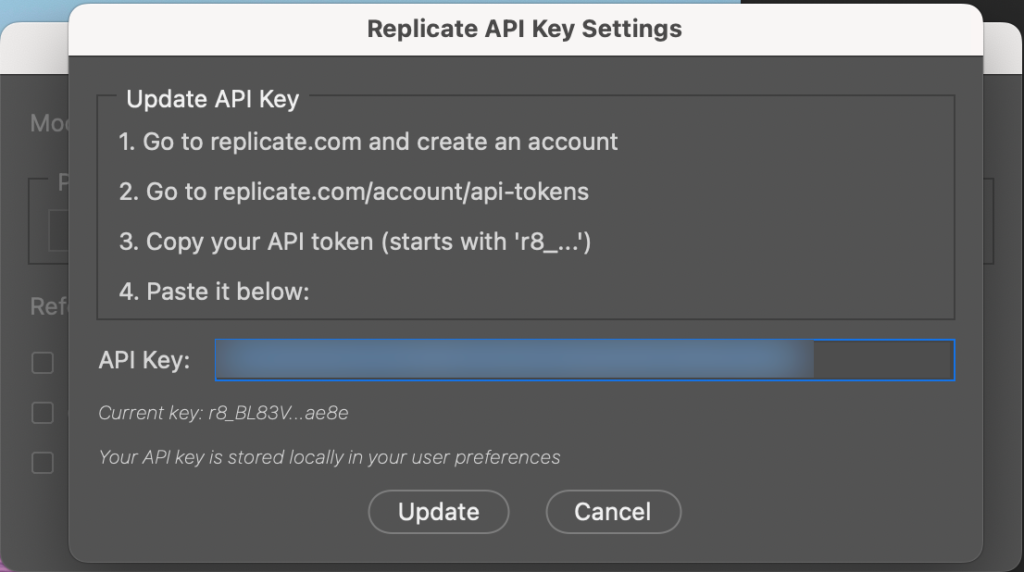Toggle the first checkbox under Ref section
The height and width of the screenshot is (572, 1024).
pyautogui.click(x=42, y=363)
